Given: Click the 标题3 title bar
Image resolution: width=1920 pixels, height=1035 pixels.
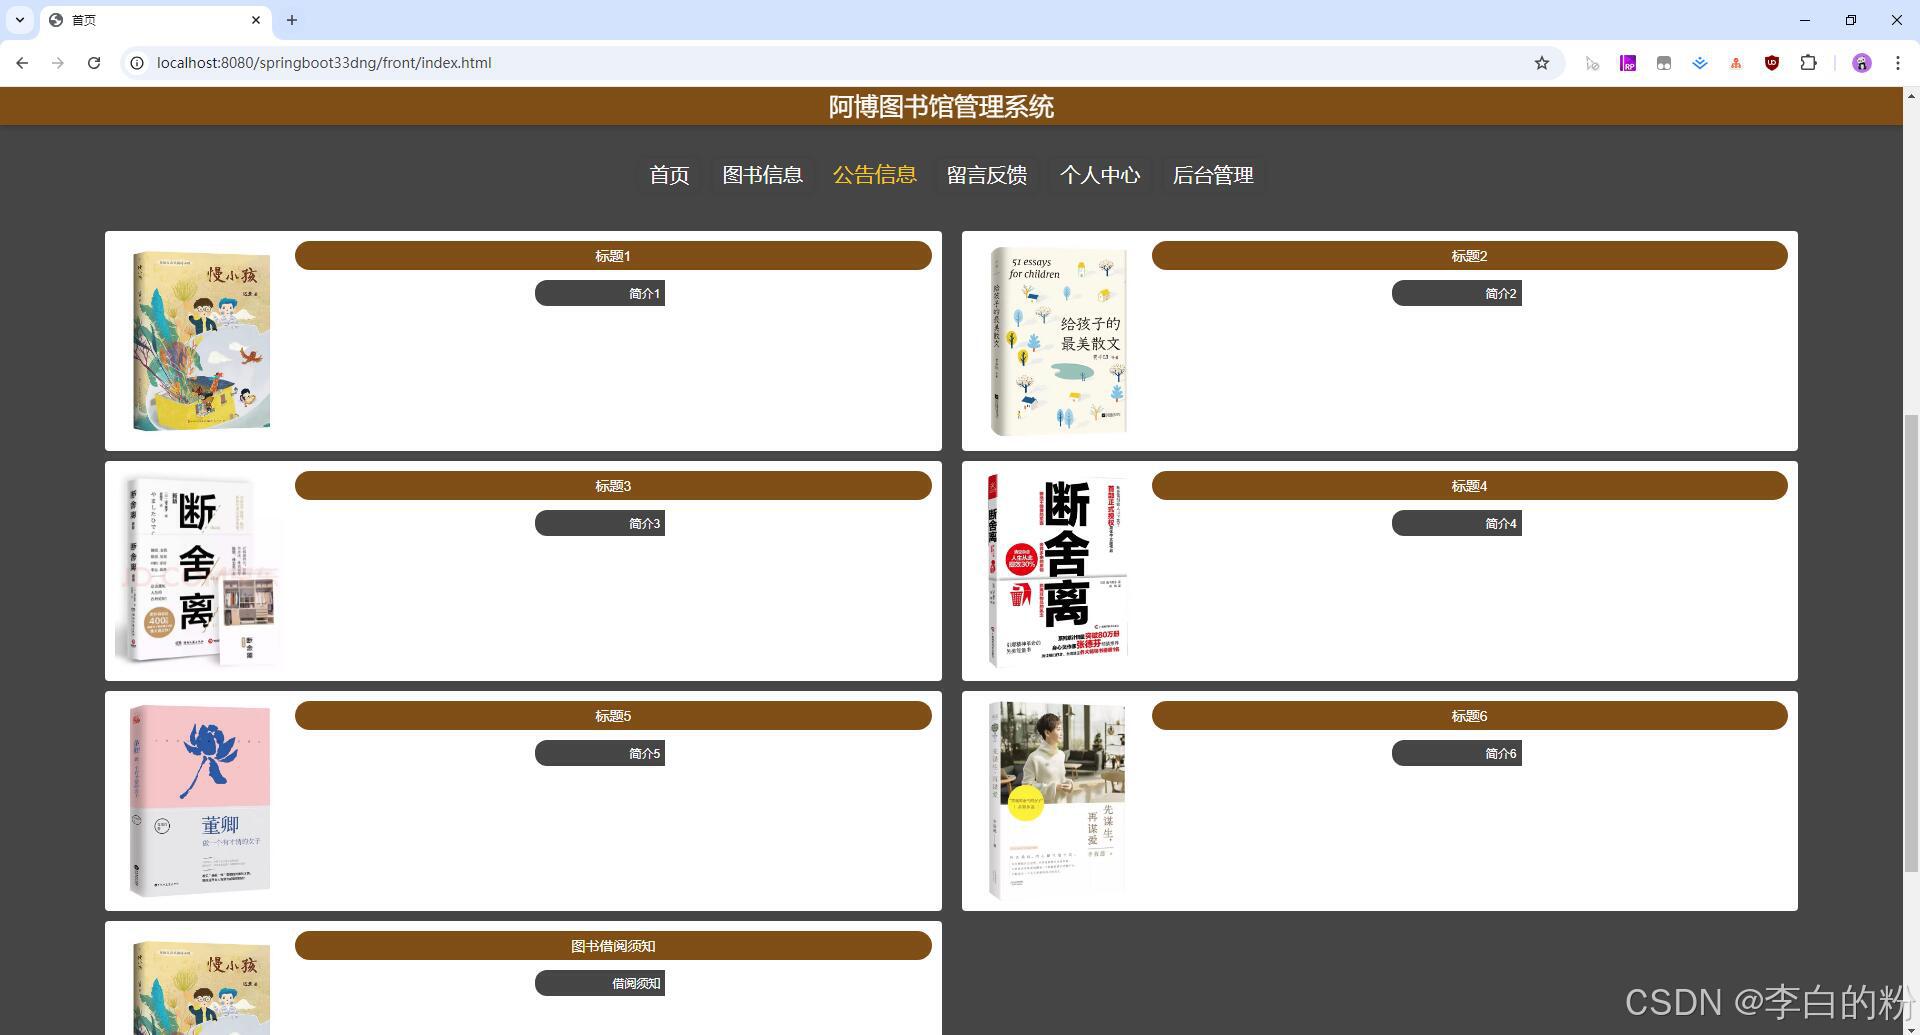Looking at the screenshot, I should pos(613,486).
